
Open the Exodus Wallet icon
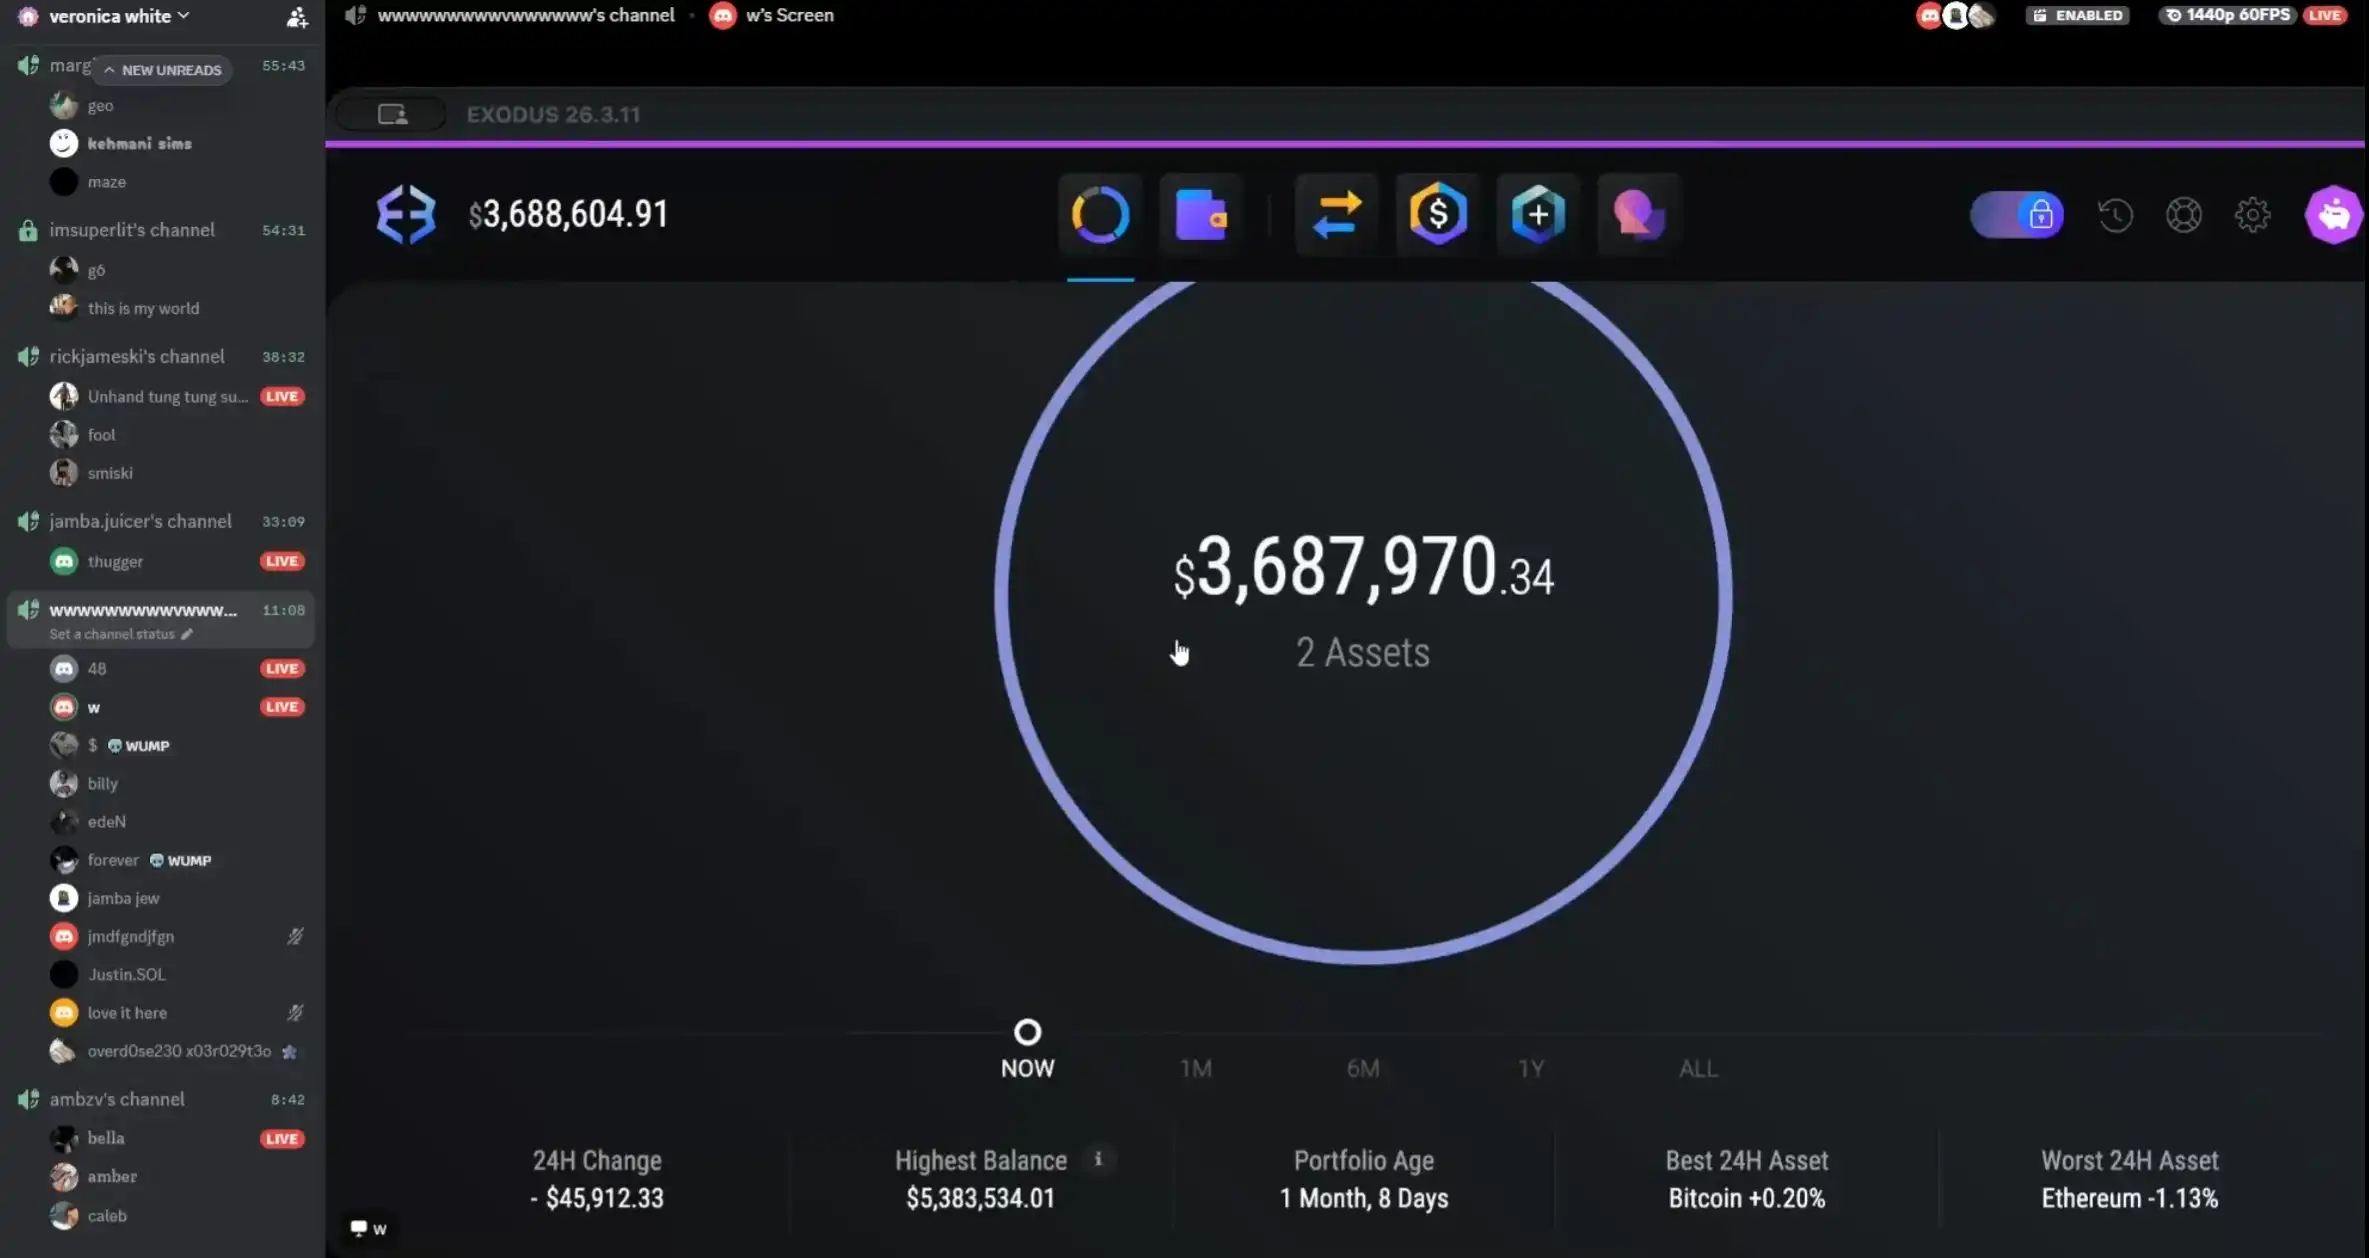pos(1201,214)
